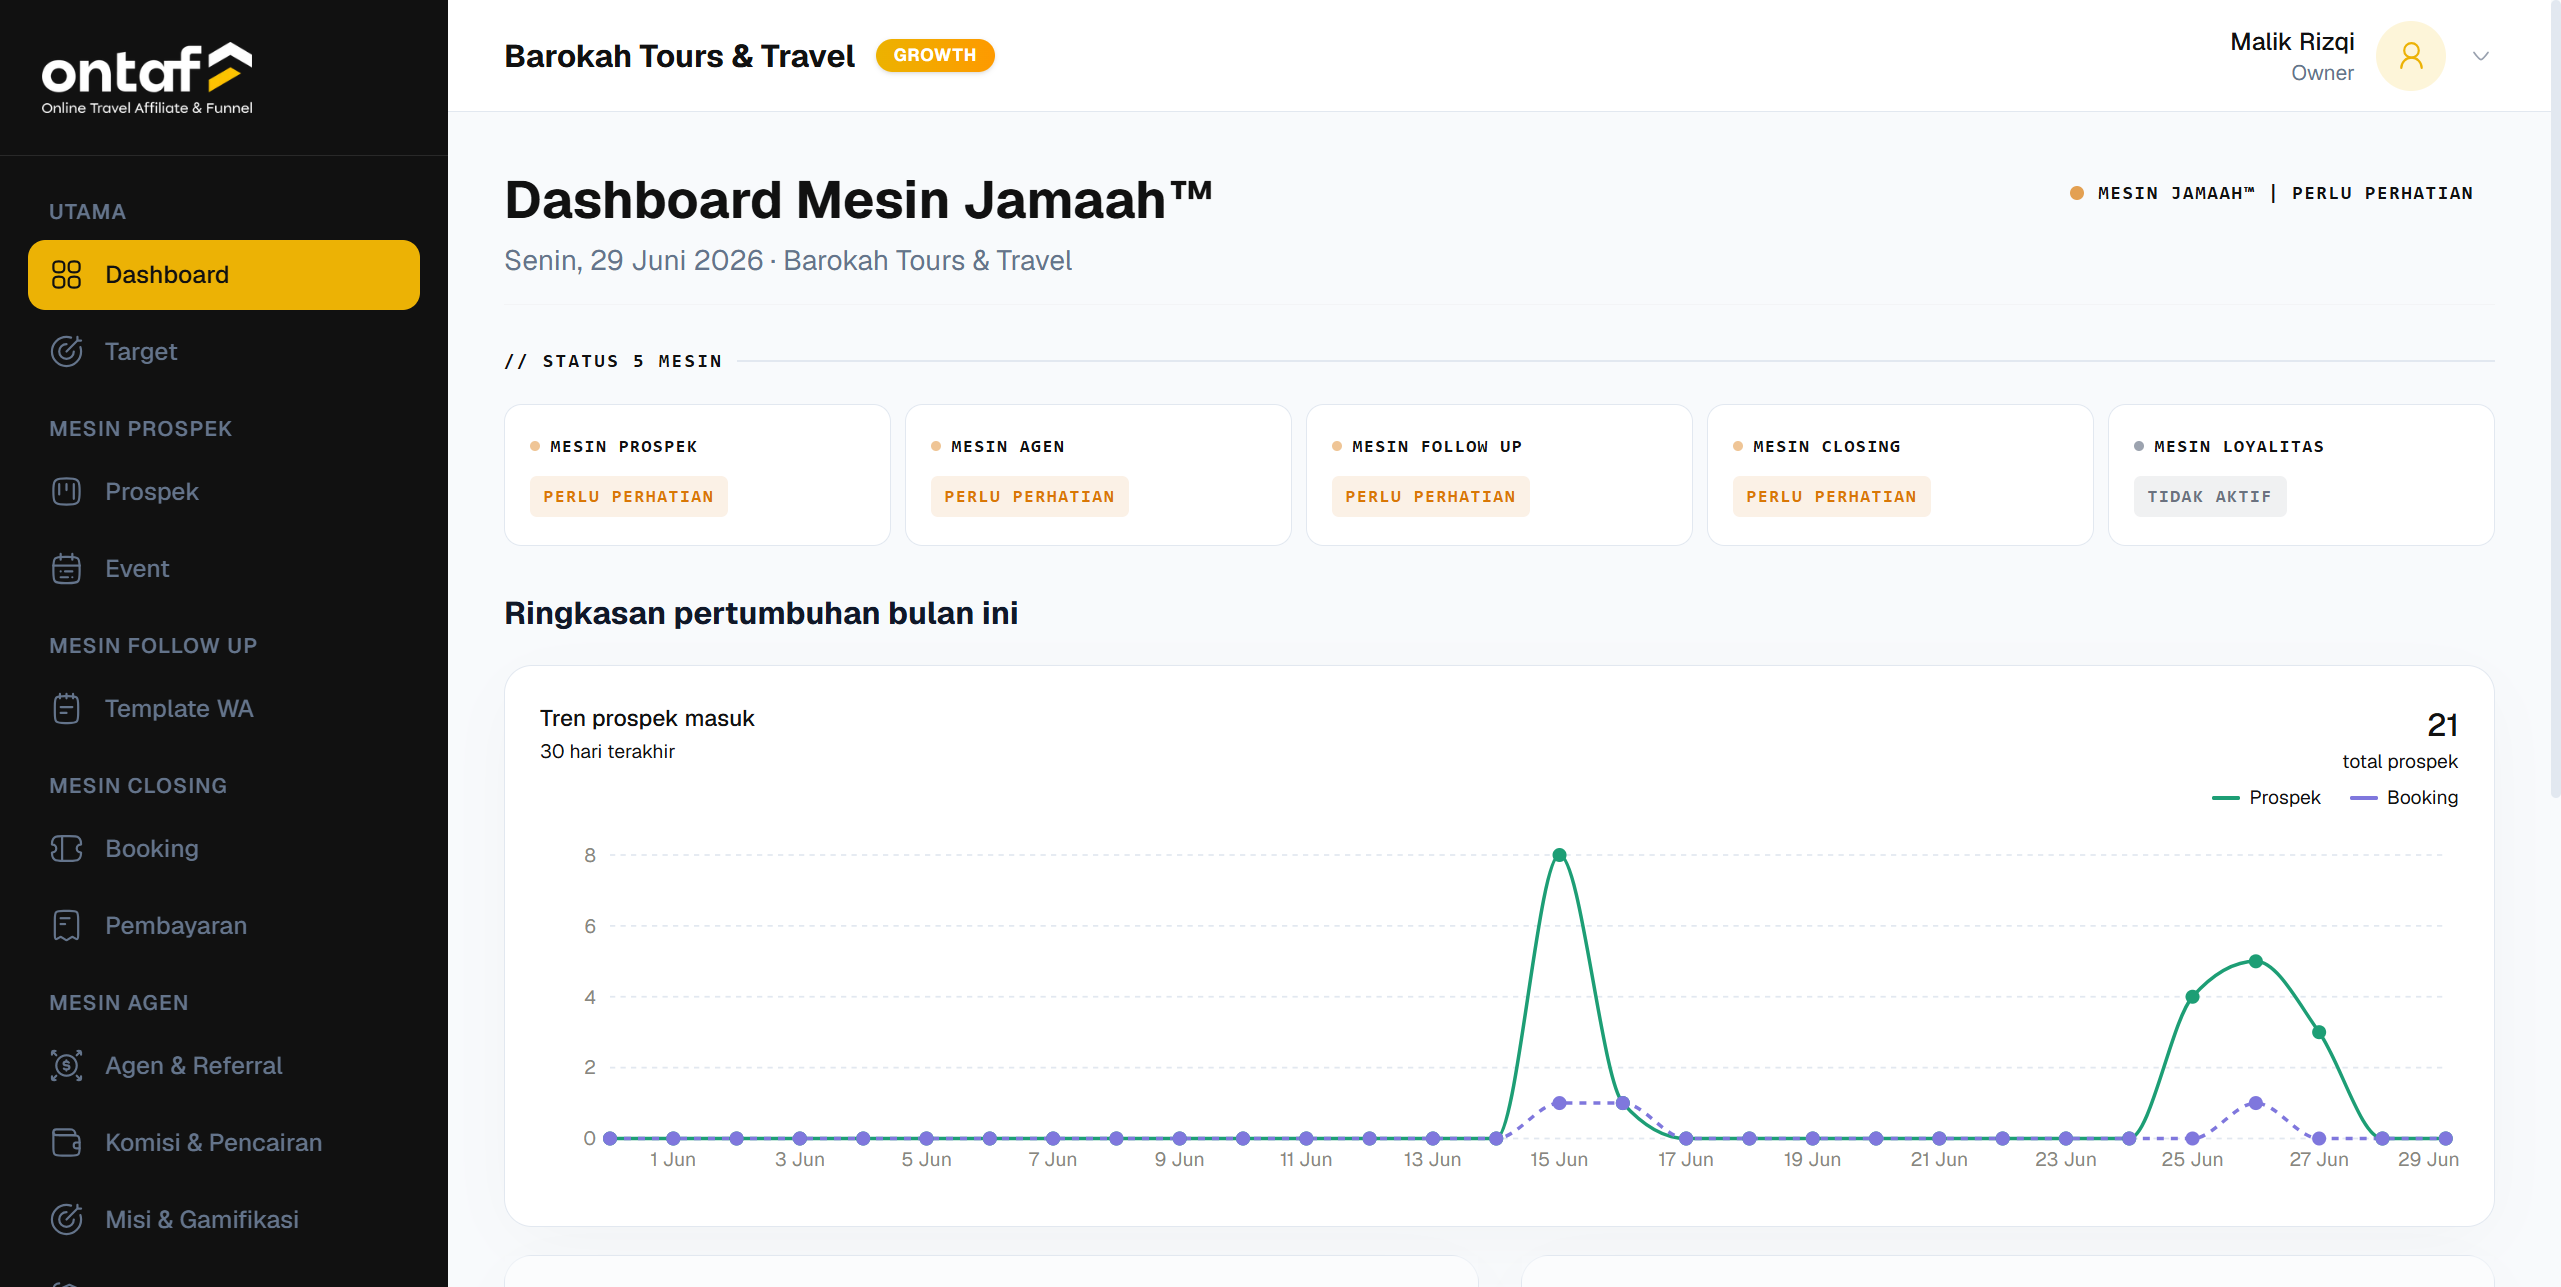Screen dimensions: 2561x1287
Task: Click the 26 Jun prospek peak point
Action: click(x=2256, y=961)
